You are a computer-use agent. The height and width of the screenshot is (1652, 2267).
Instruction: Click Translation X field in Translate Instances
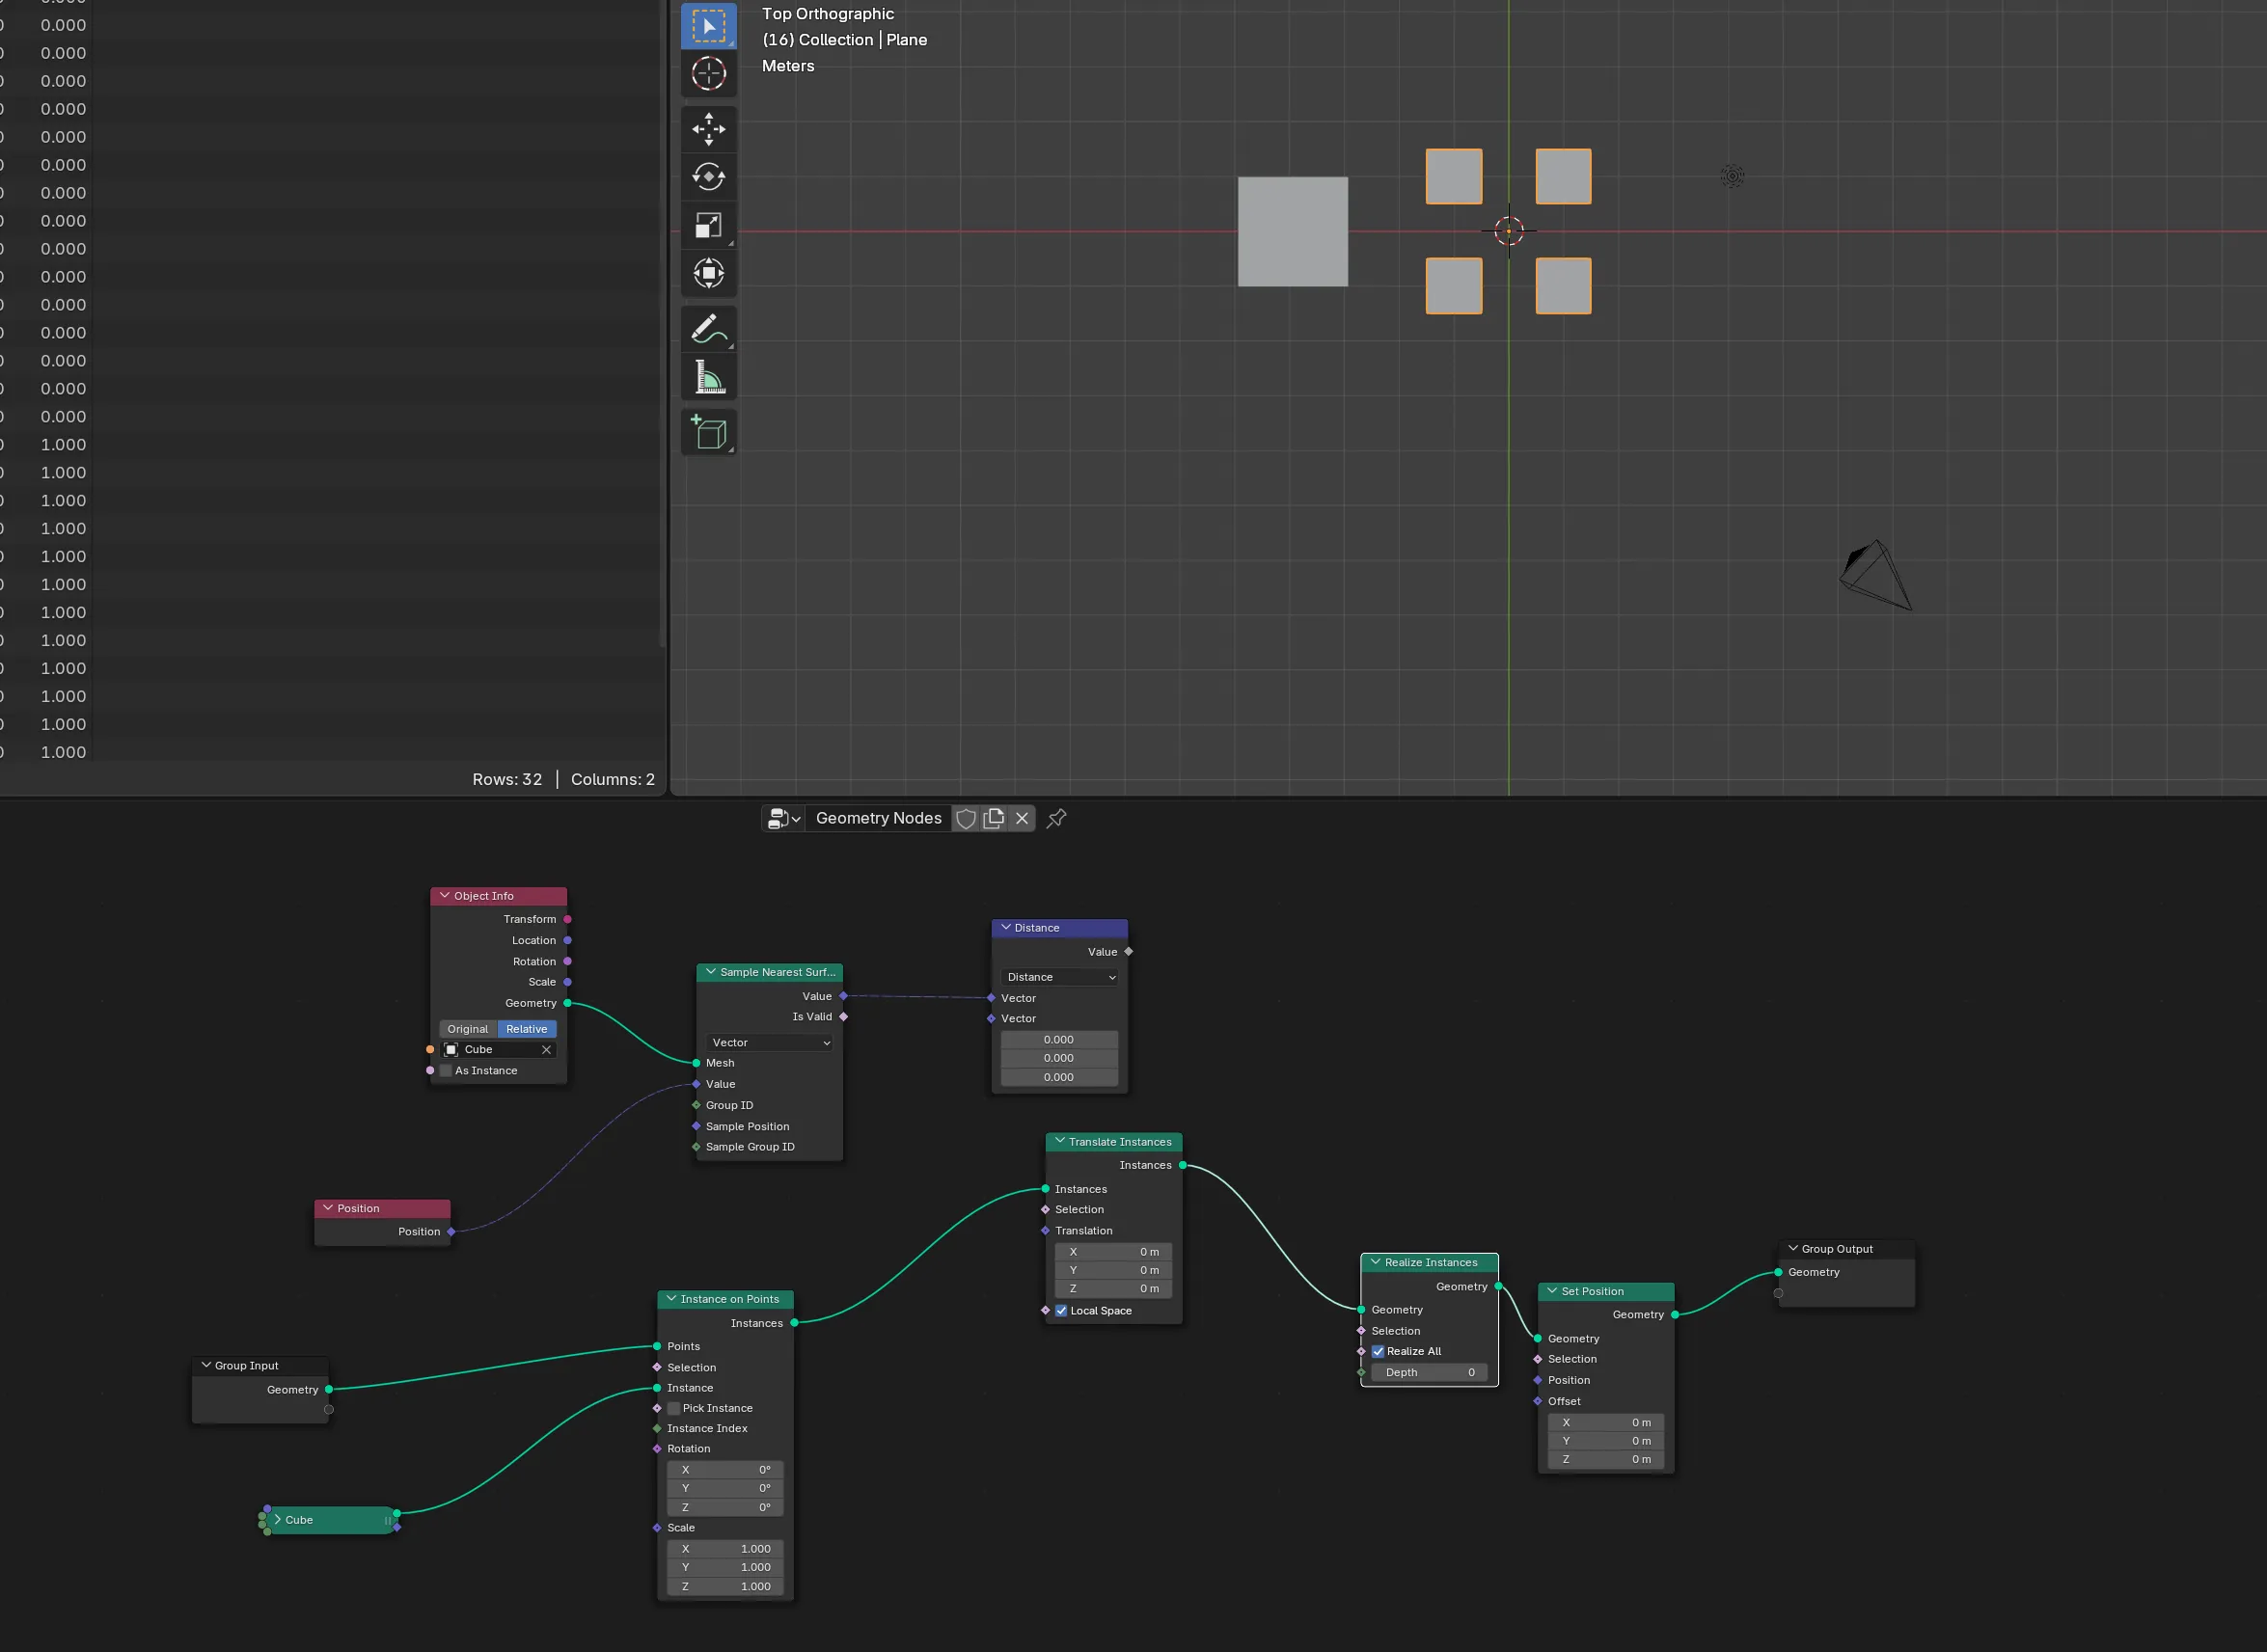1114,1252
